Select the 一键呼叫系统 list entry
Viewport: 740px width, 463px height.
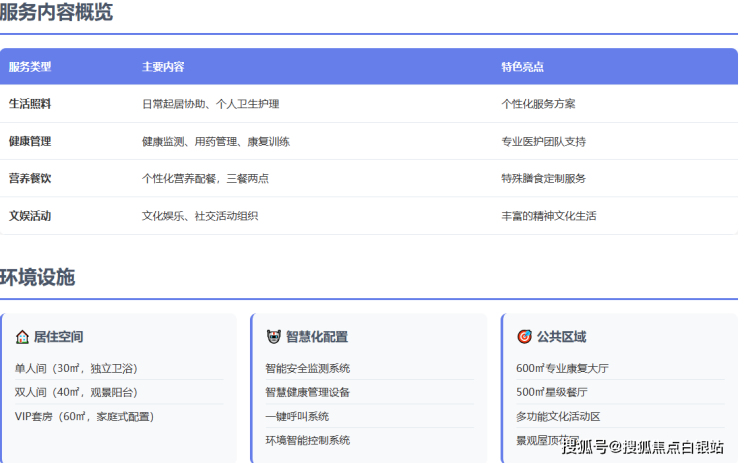[297, 417]
